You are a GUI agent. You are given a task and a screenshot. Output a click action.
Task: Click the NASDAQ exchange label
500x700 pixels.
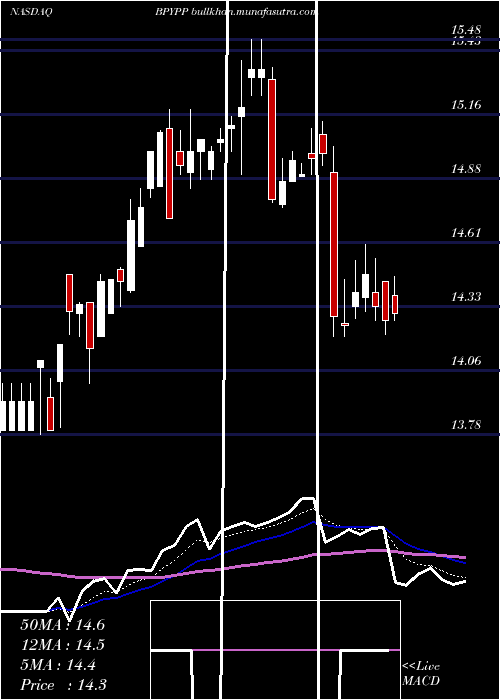pyautogui.click(x=31, y=12)
